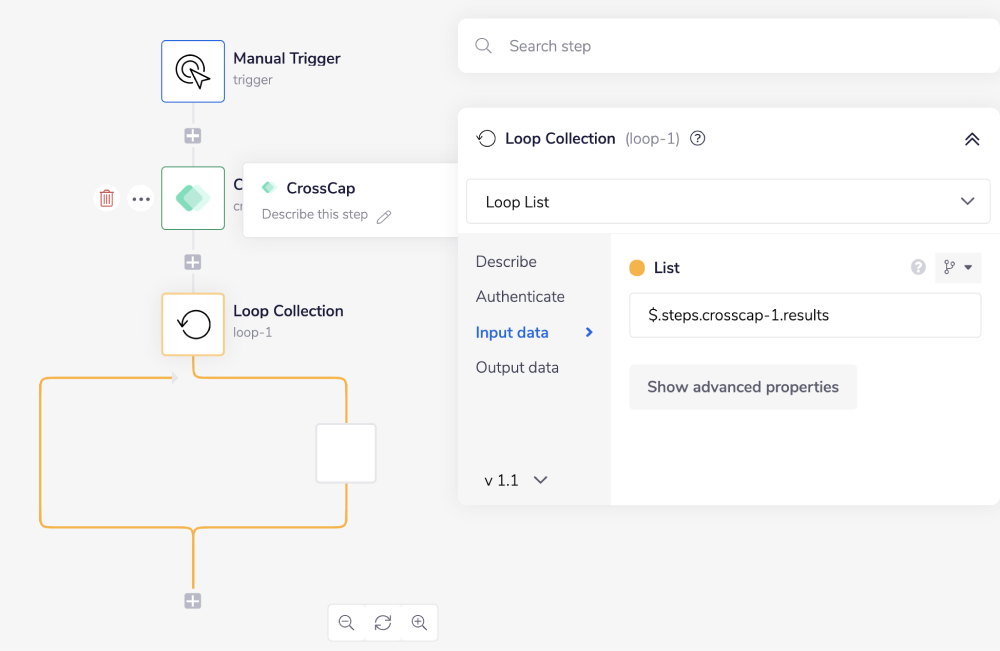Open the Authenticate tab
The image size is (1000, 651).
pos(520,296)
